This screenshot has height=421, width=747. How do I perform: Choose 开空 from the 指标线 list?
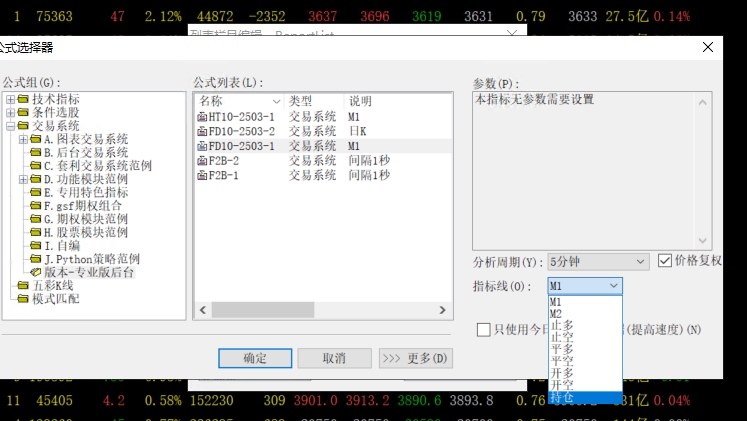point(585,385)
